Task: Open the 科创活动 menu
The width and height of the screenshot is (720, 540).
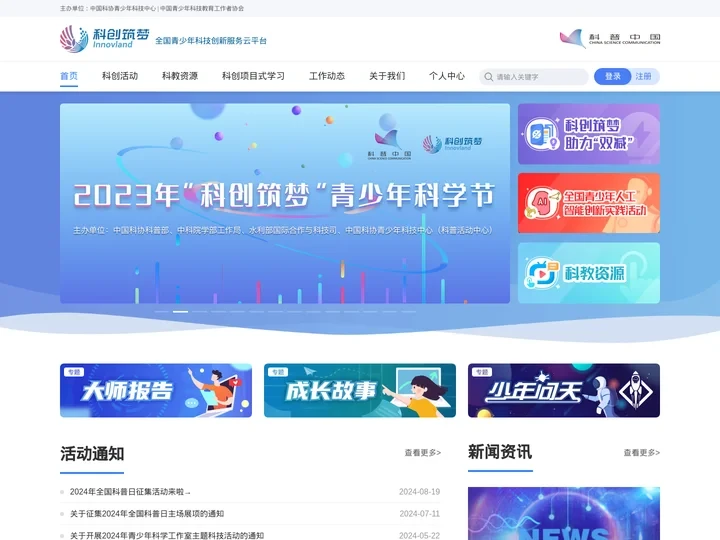Action: pyautogui.click(x=120, y=76)
